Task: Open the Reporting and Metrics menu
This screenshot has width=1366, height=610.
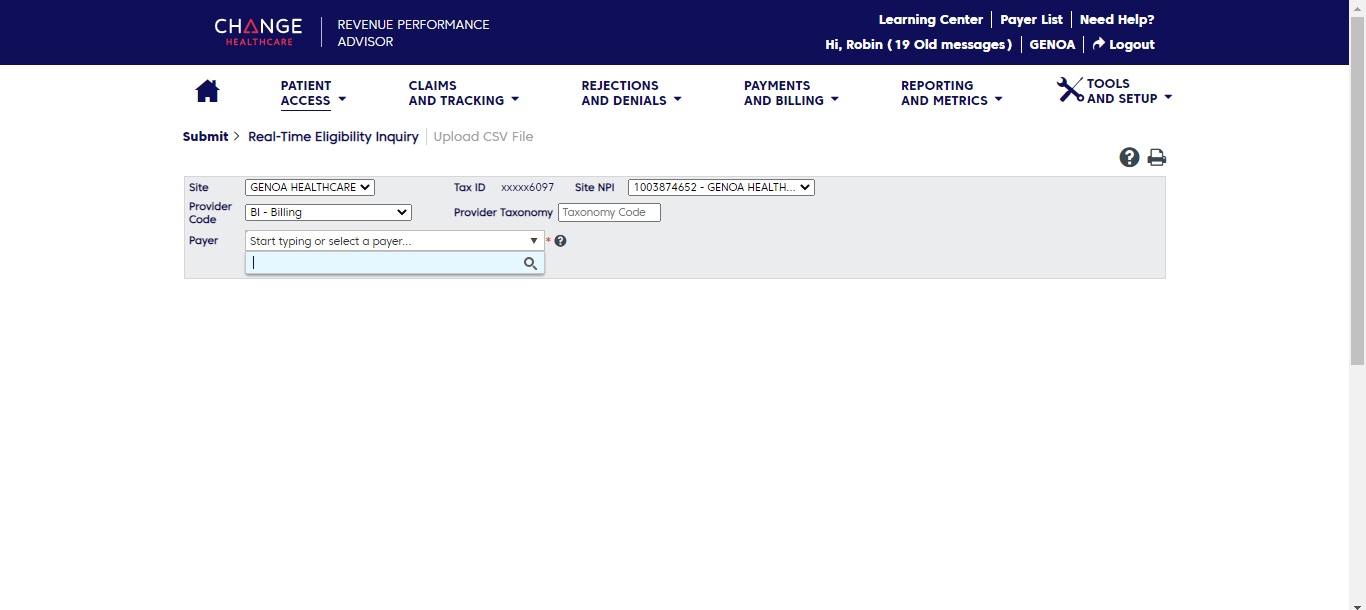Action: [x=950, y=93]
